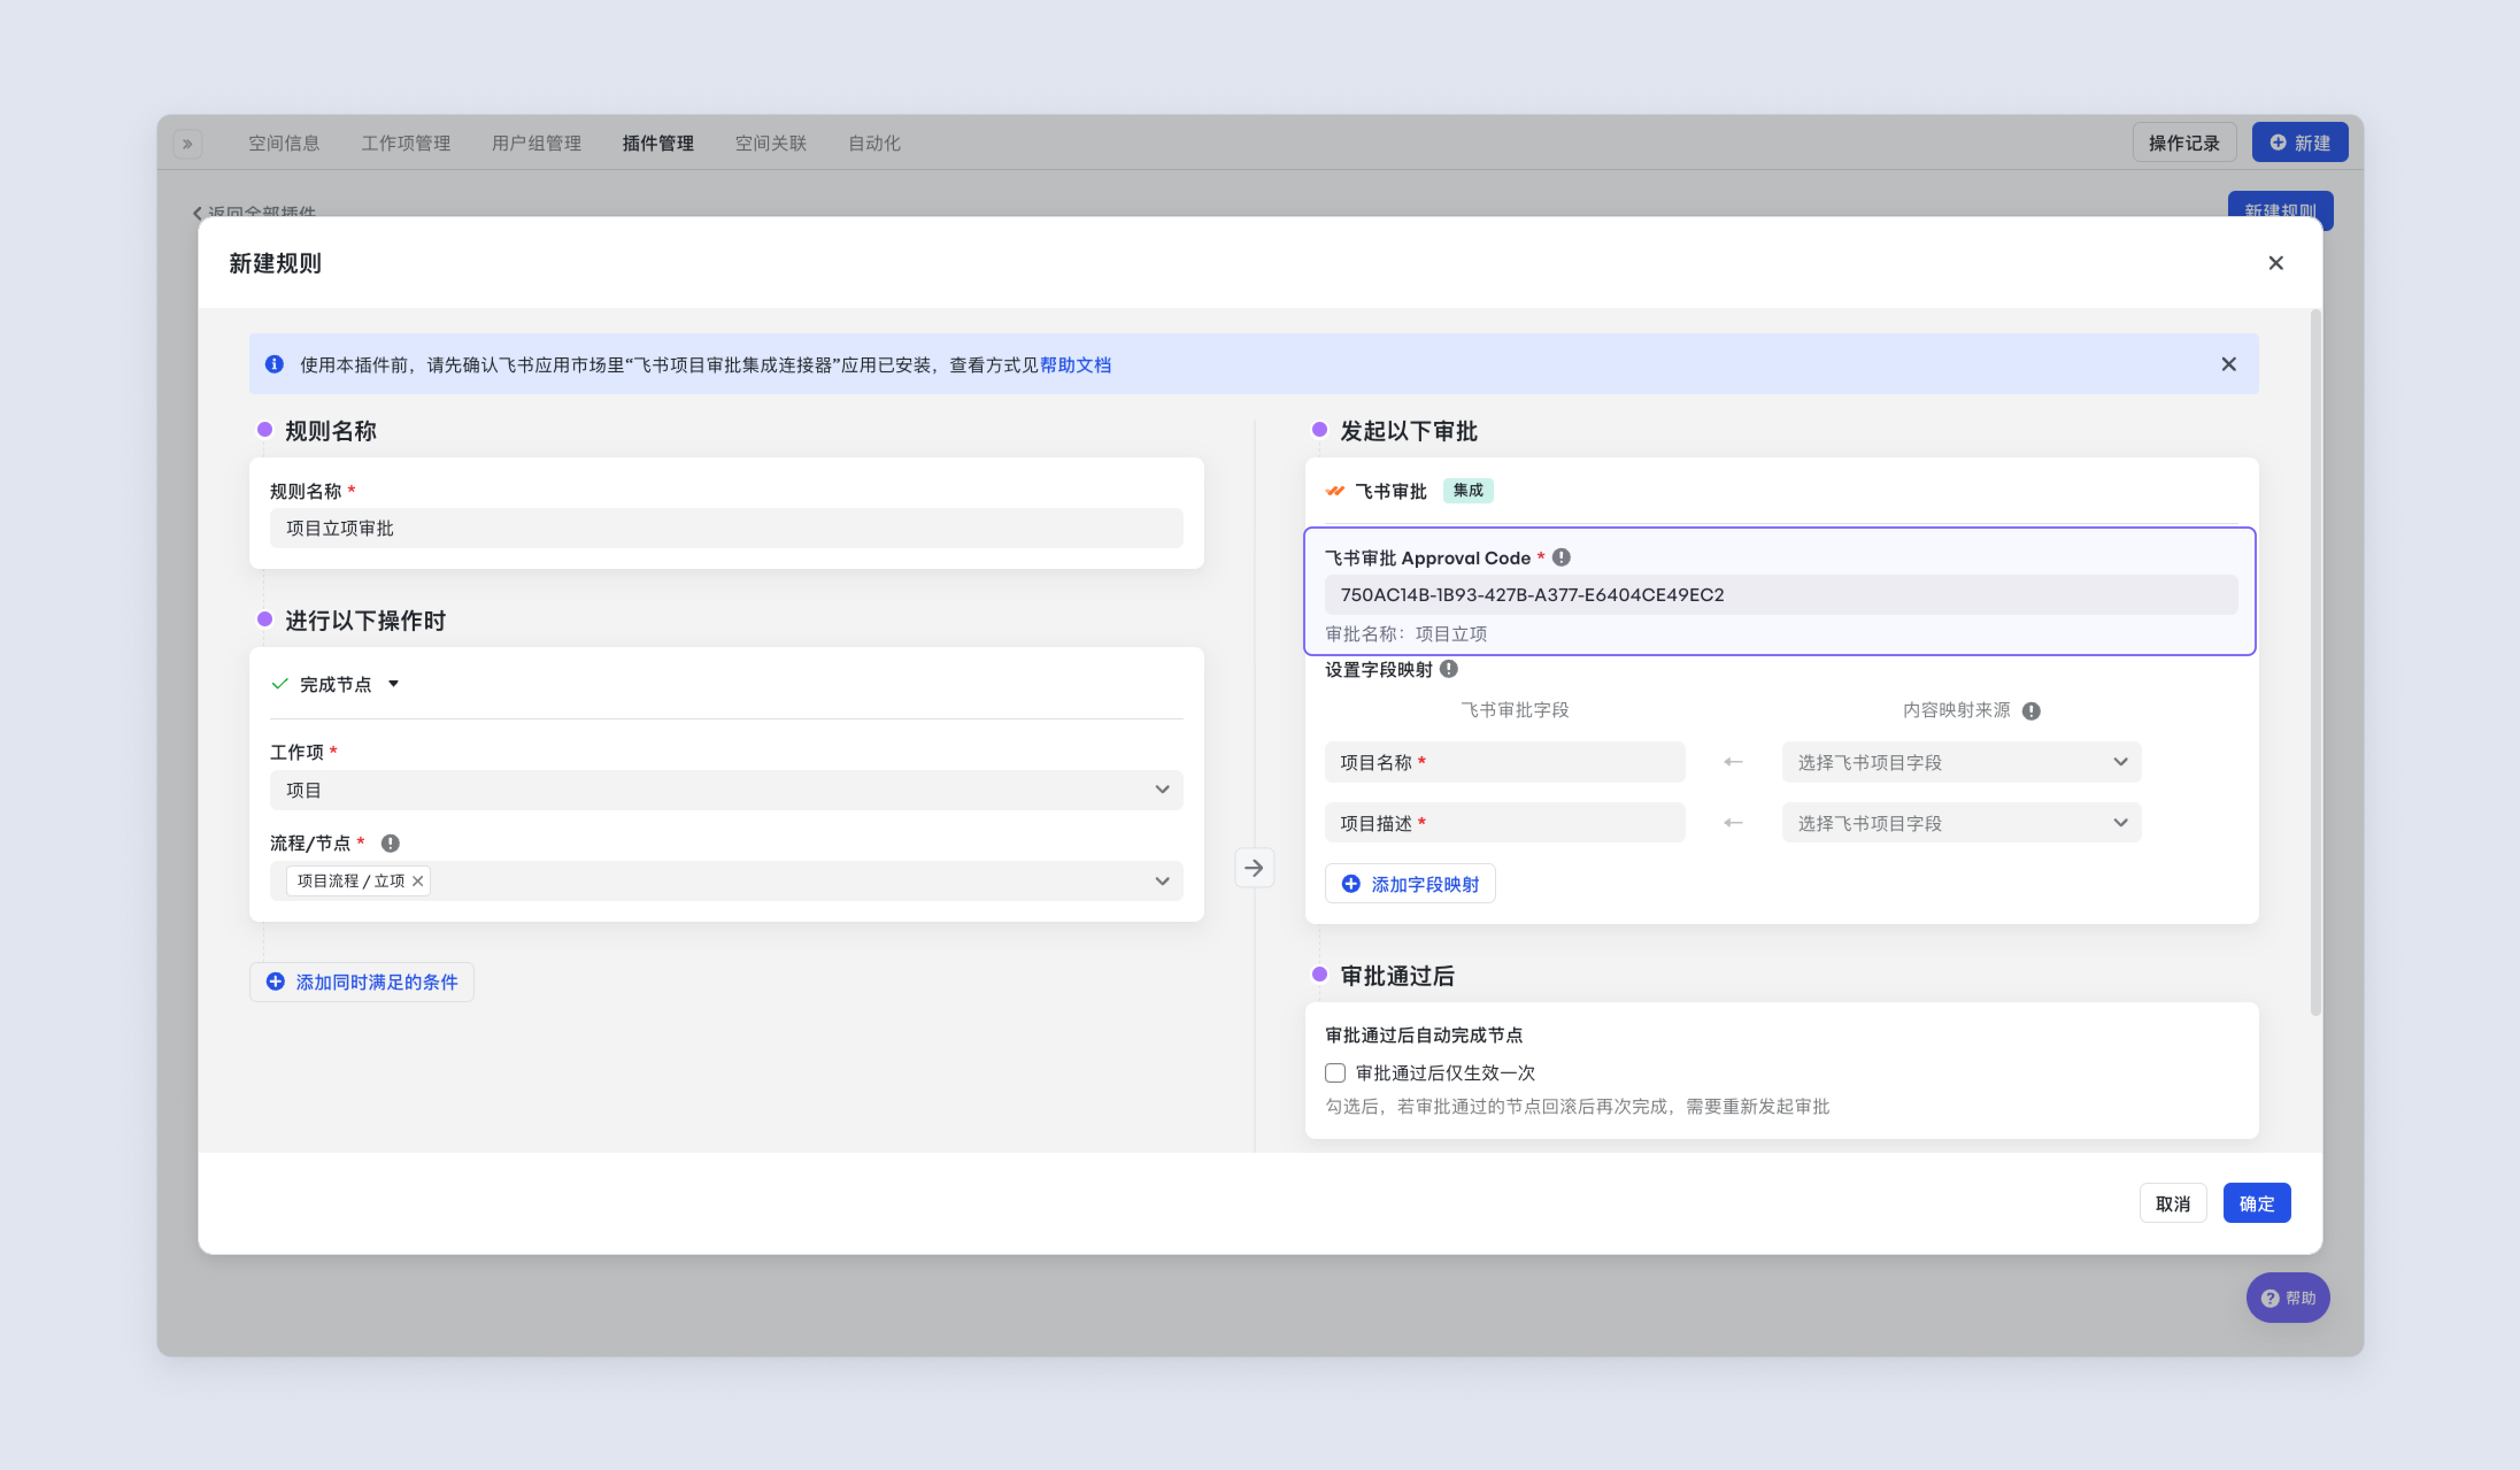Open the 帮助文档 link
This screenshot has width=2520, height=1470.
1075,365
